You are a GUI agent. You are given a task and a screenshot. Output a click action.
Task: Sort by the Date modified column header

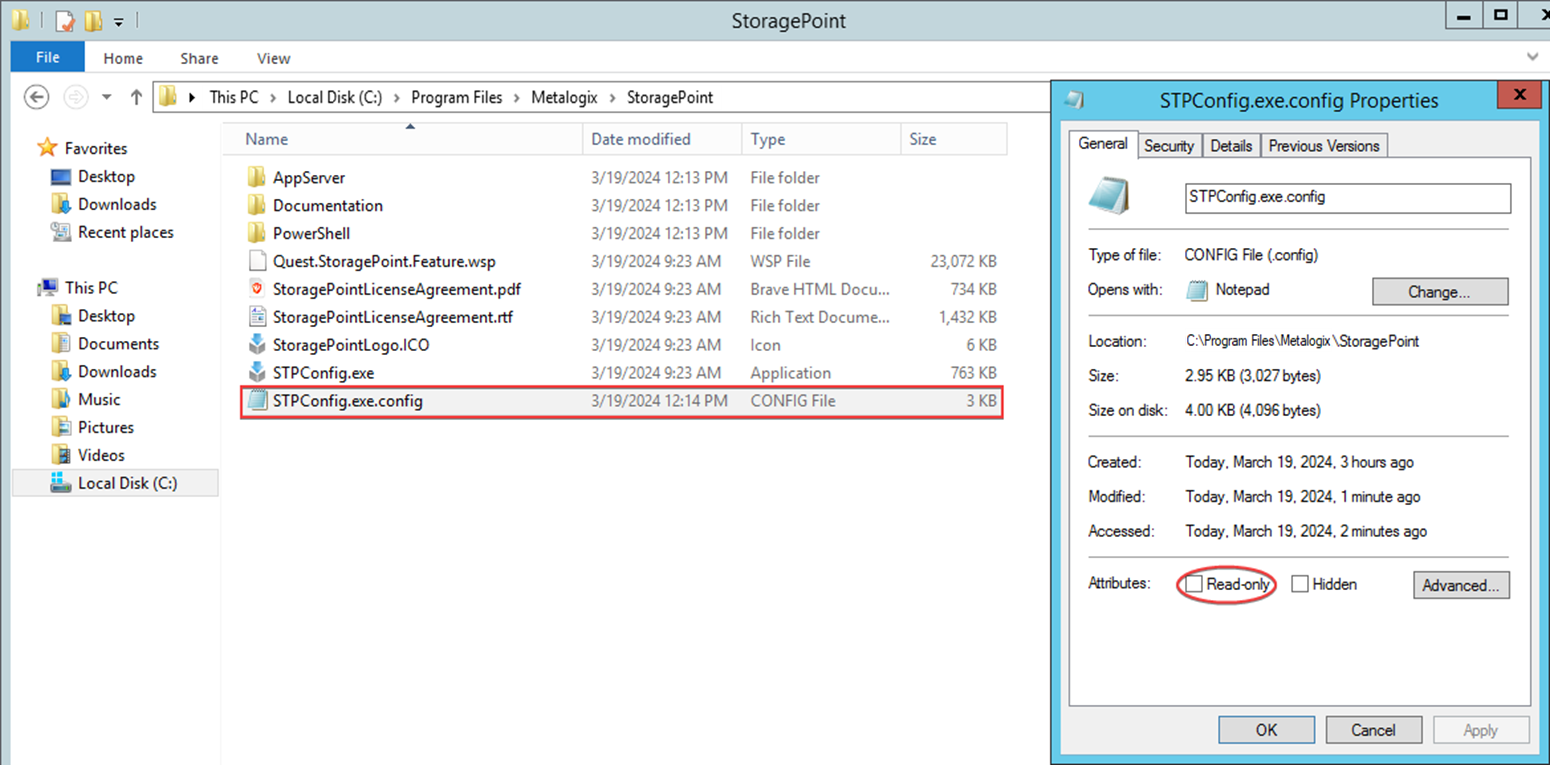click(663, 139)
